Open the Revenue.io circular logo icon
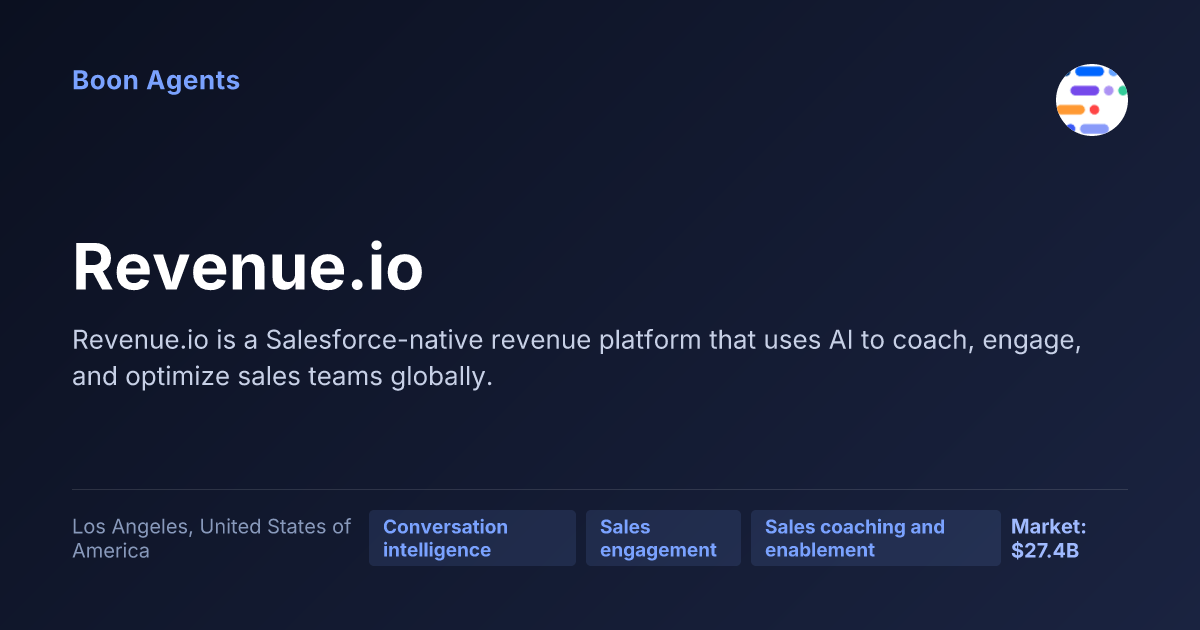Screen dimensions: 1200x630 [x=1092, y=100]
